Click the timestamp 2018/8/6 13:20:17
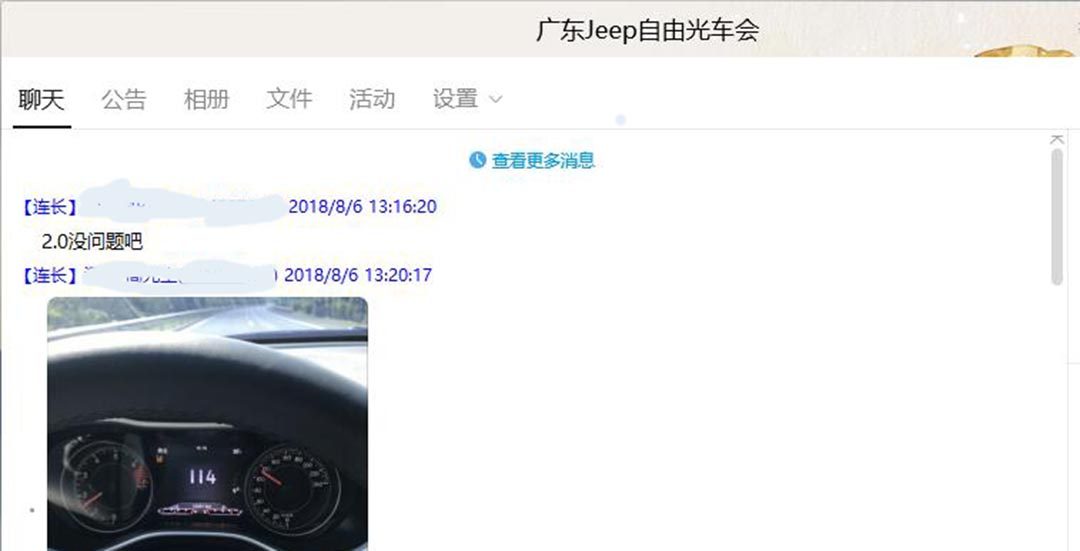This screenshot has width=1080, height=551. pos(358,276)
